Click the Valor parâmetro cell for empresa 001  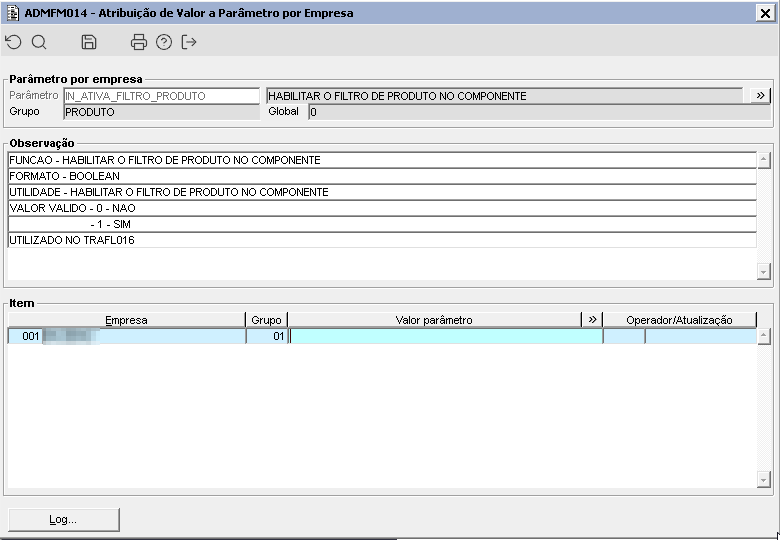click(446, 336)
